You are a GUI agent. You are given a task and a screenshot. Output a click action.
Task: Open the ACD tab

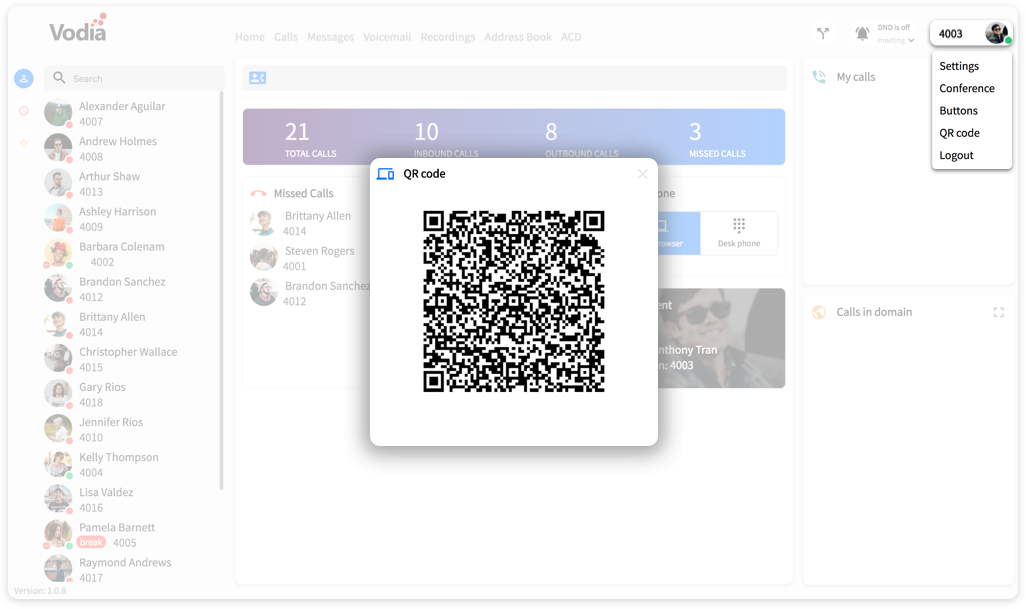tap(571, 37)
